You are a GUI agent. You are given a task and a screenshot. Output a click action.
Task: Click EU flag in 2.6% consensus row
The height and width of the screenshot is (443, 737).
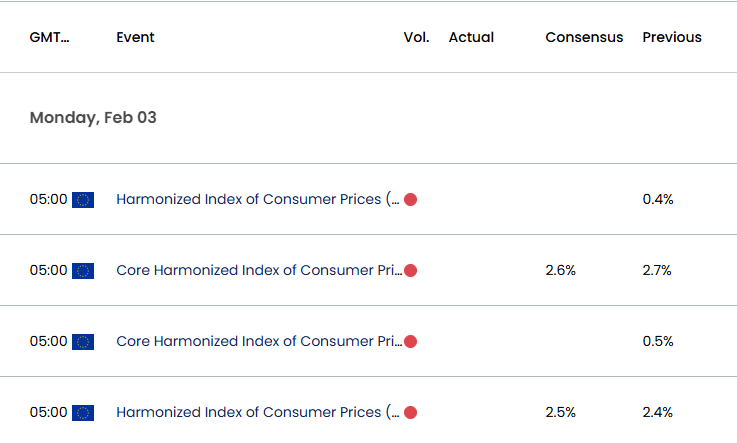[83, 271]
